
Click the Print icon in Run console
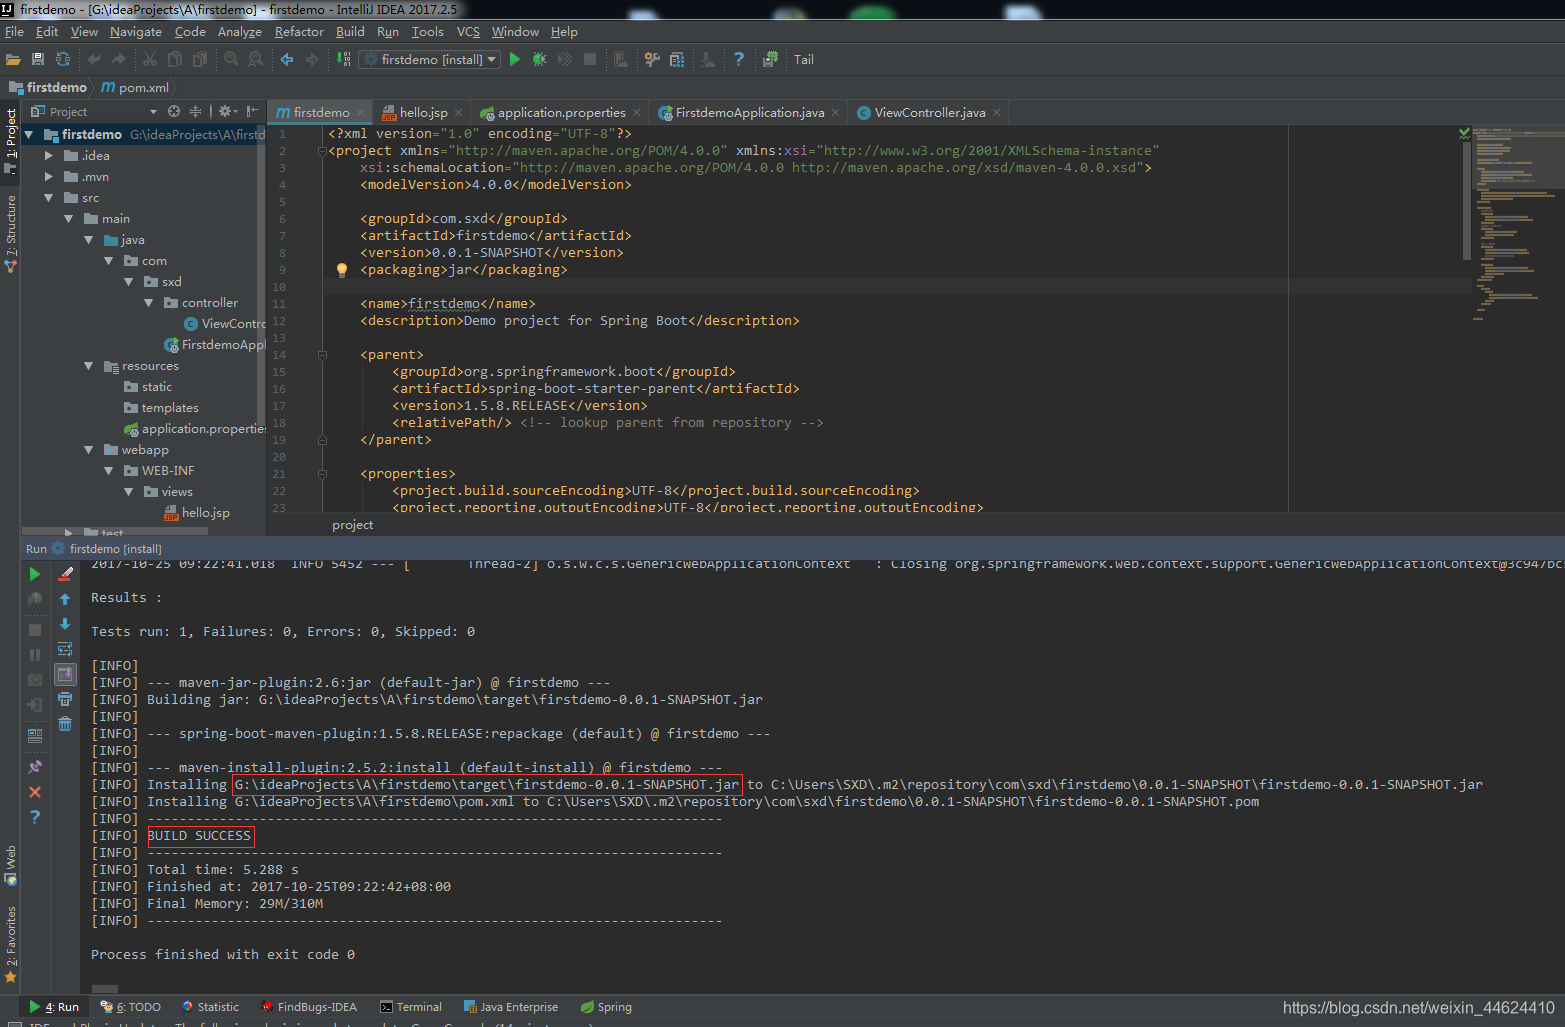point(65,699)
